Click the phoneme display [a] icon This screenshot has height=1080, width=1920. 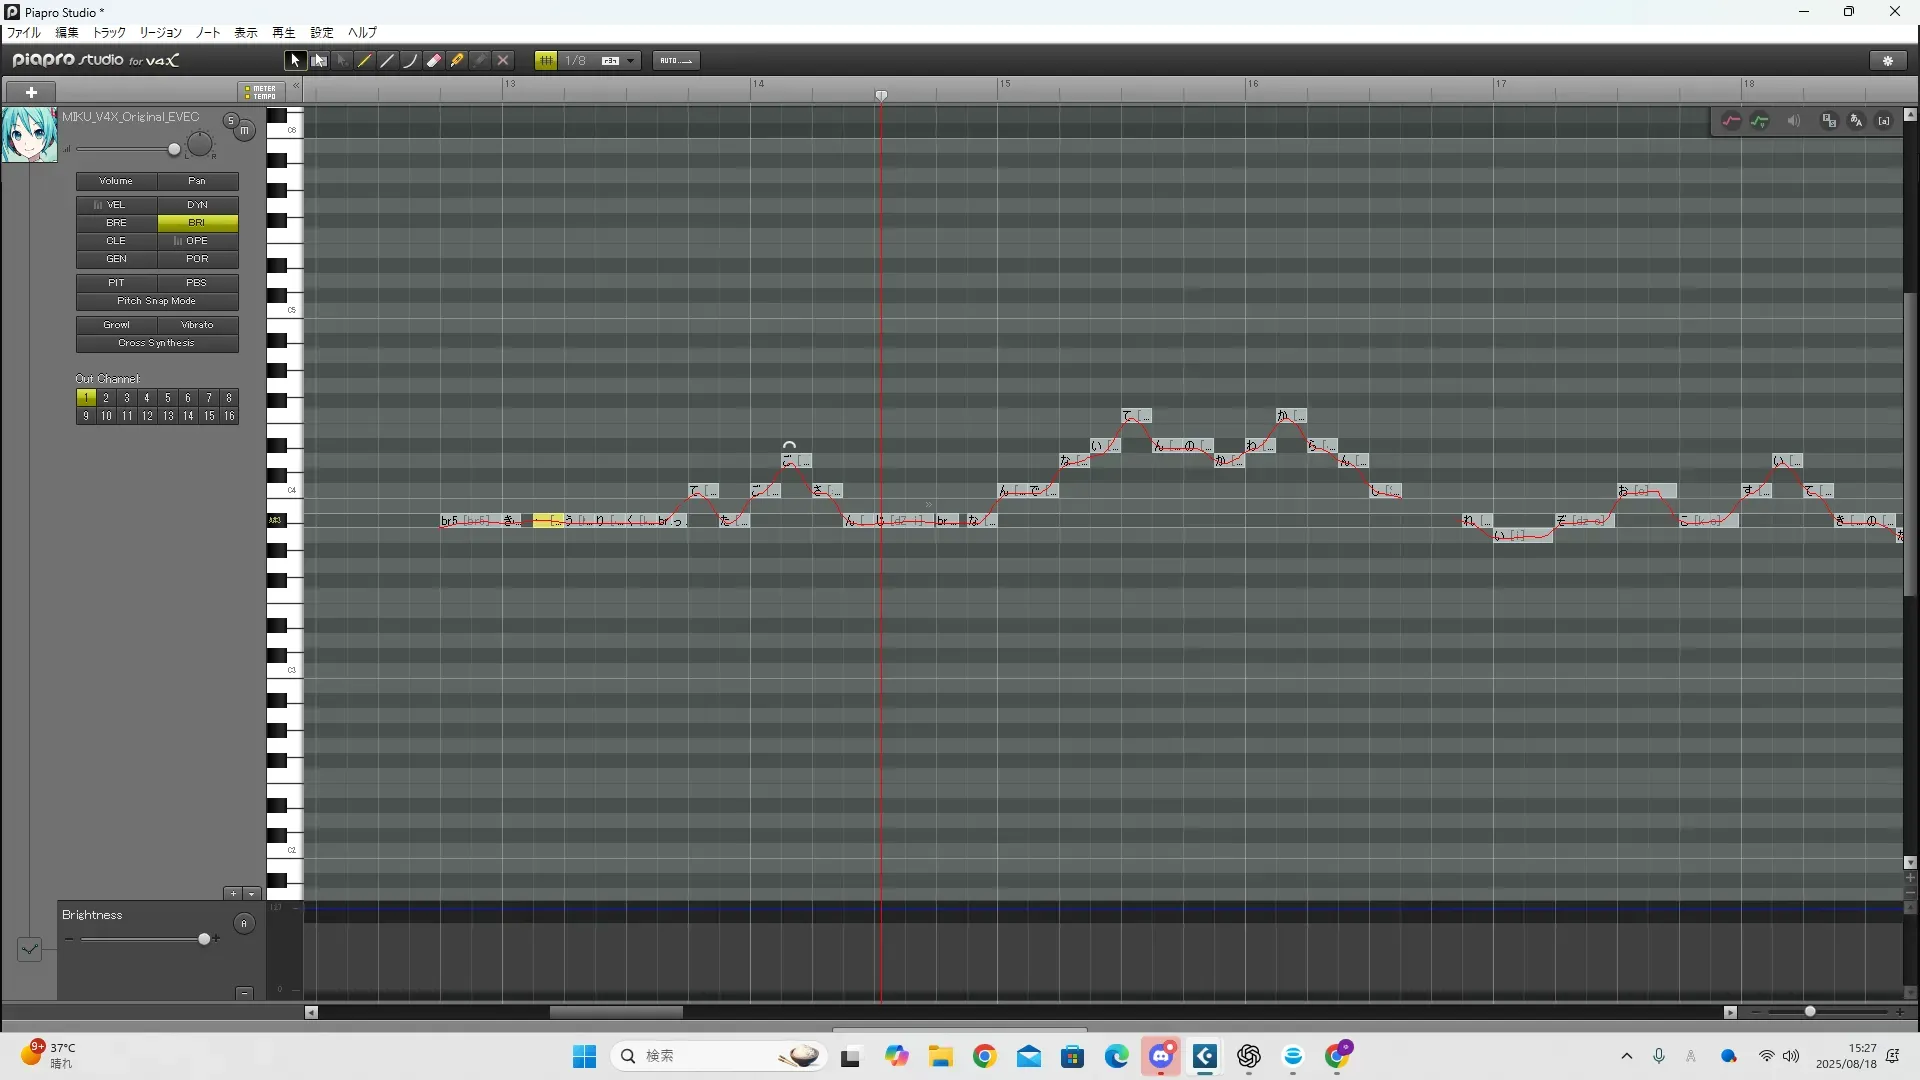(1884, 121)
